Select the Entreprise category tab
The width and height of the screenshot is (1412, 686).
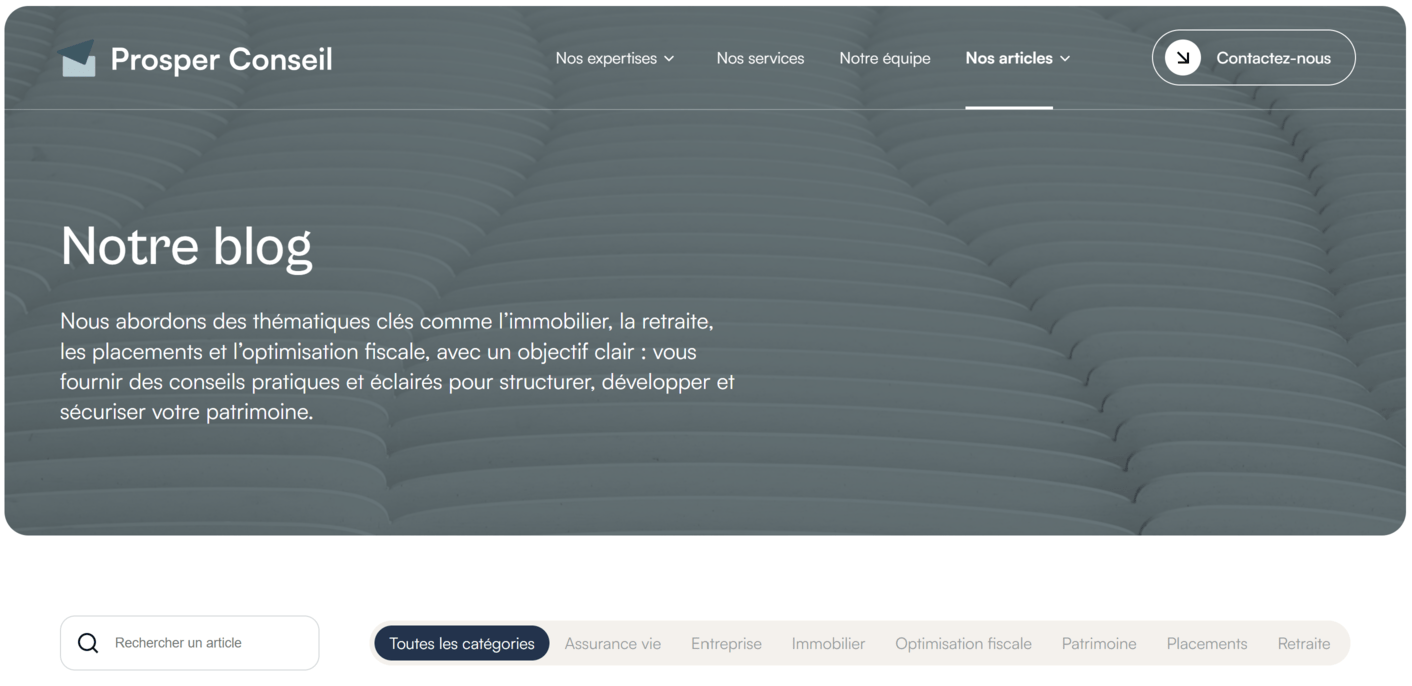(726, 643)
